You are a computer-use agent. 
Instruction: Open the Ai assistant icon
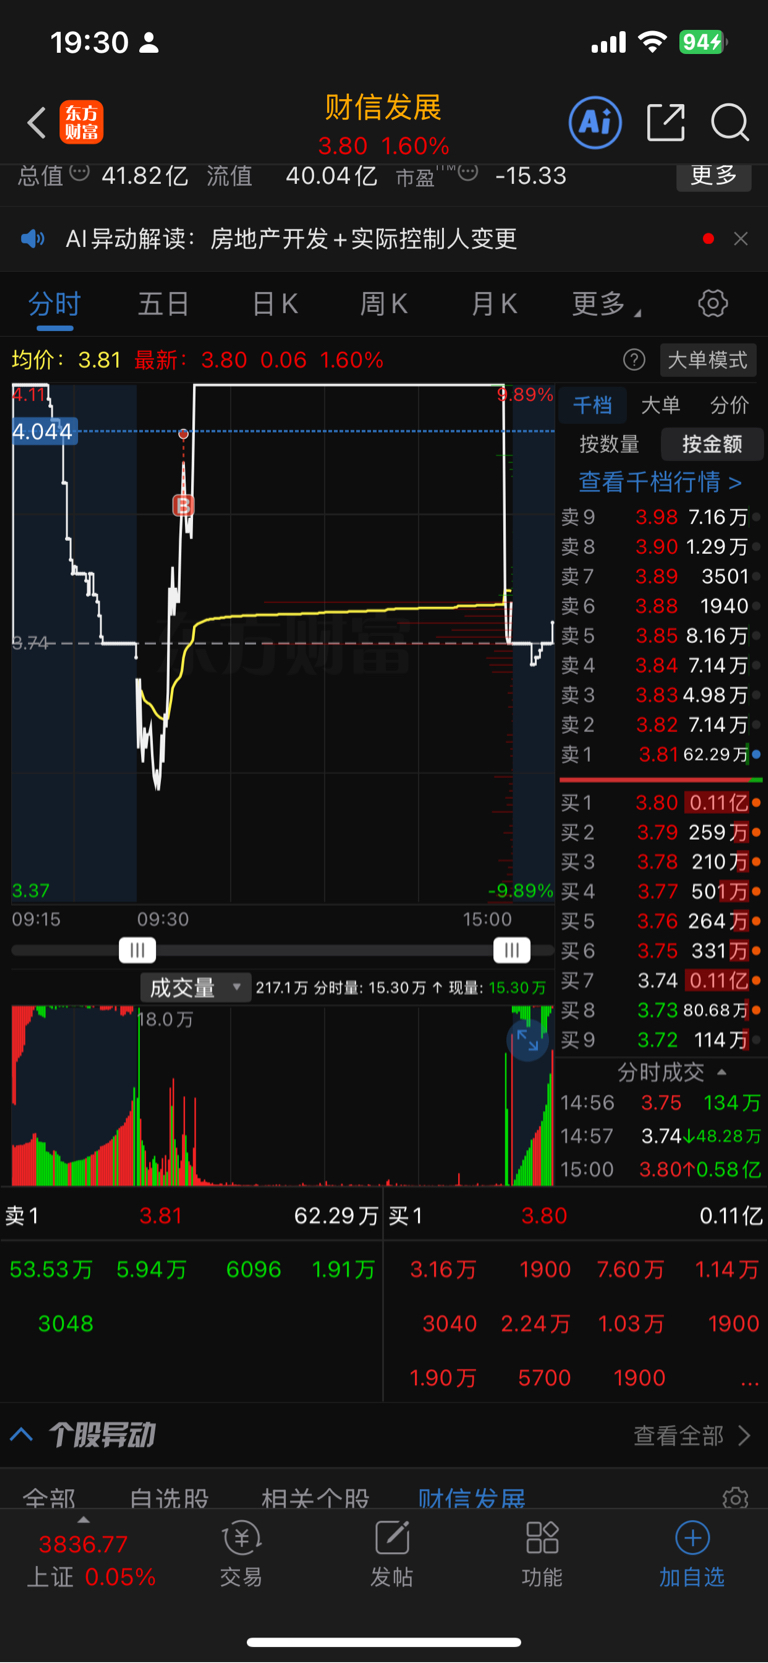click(595, 123)
